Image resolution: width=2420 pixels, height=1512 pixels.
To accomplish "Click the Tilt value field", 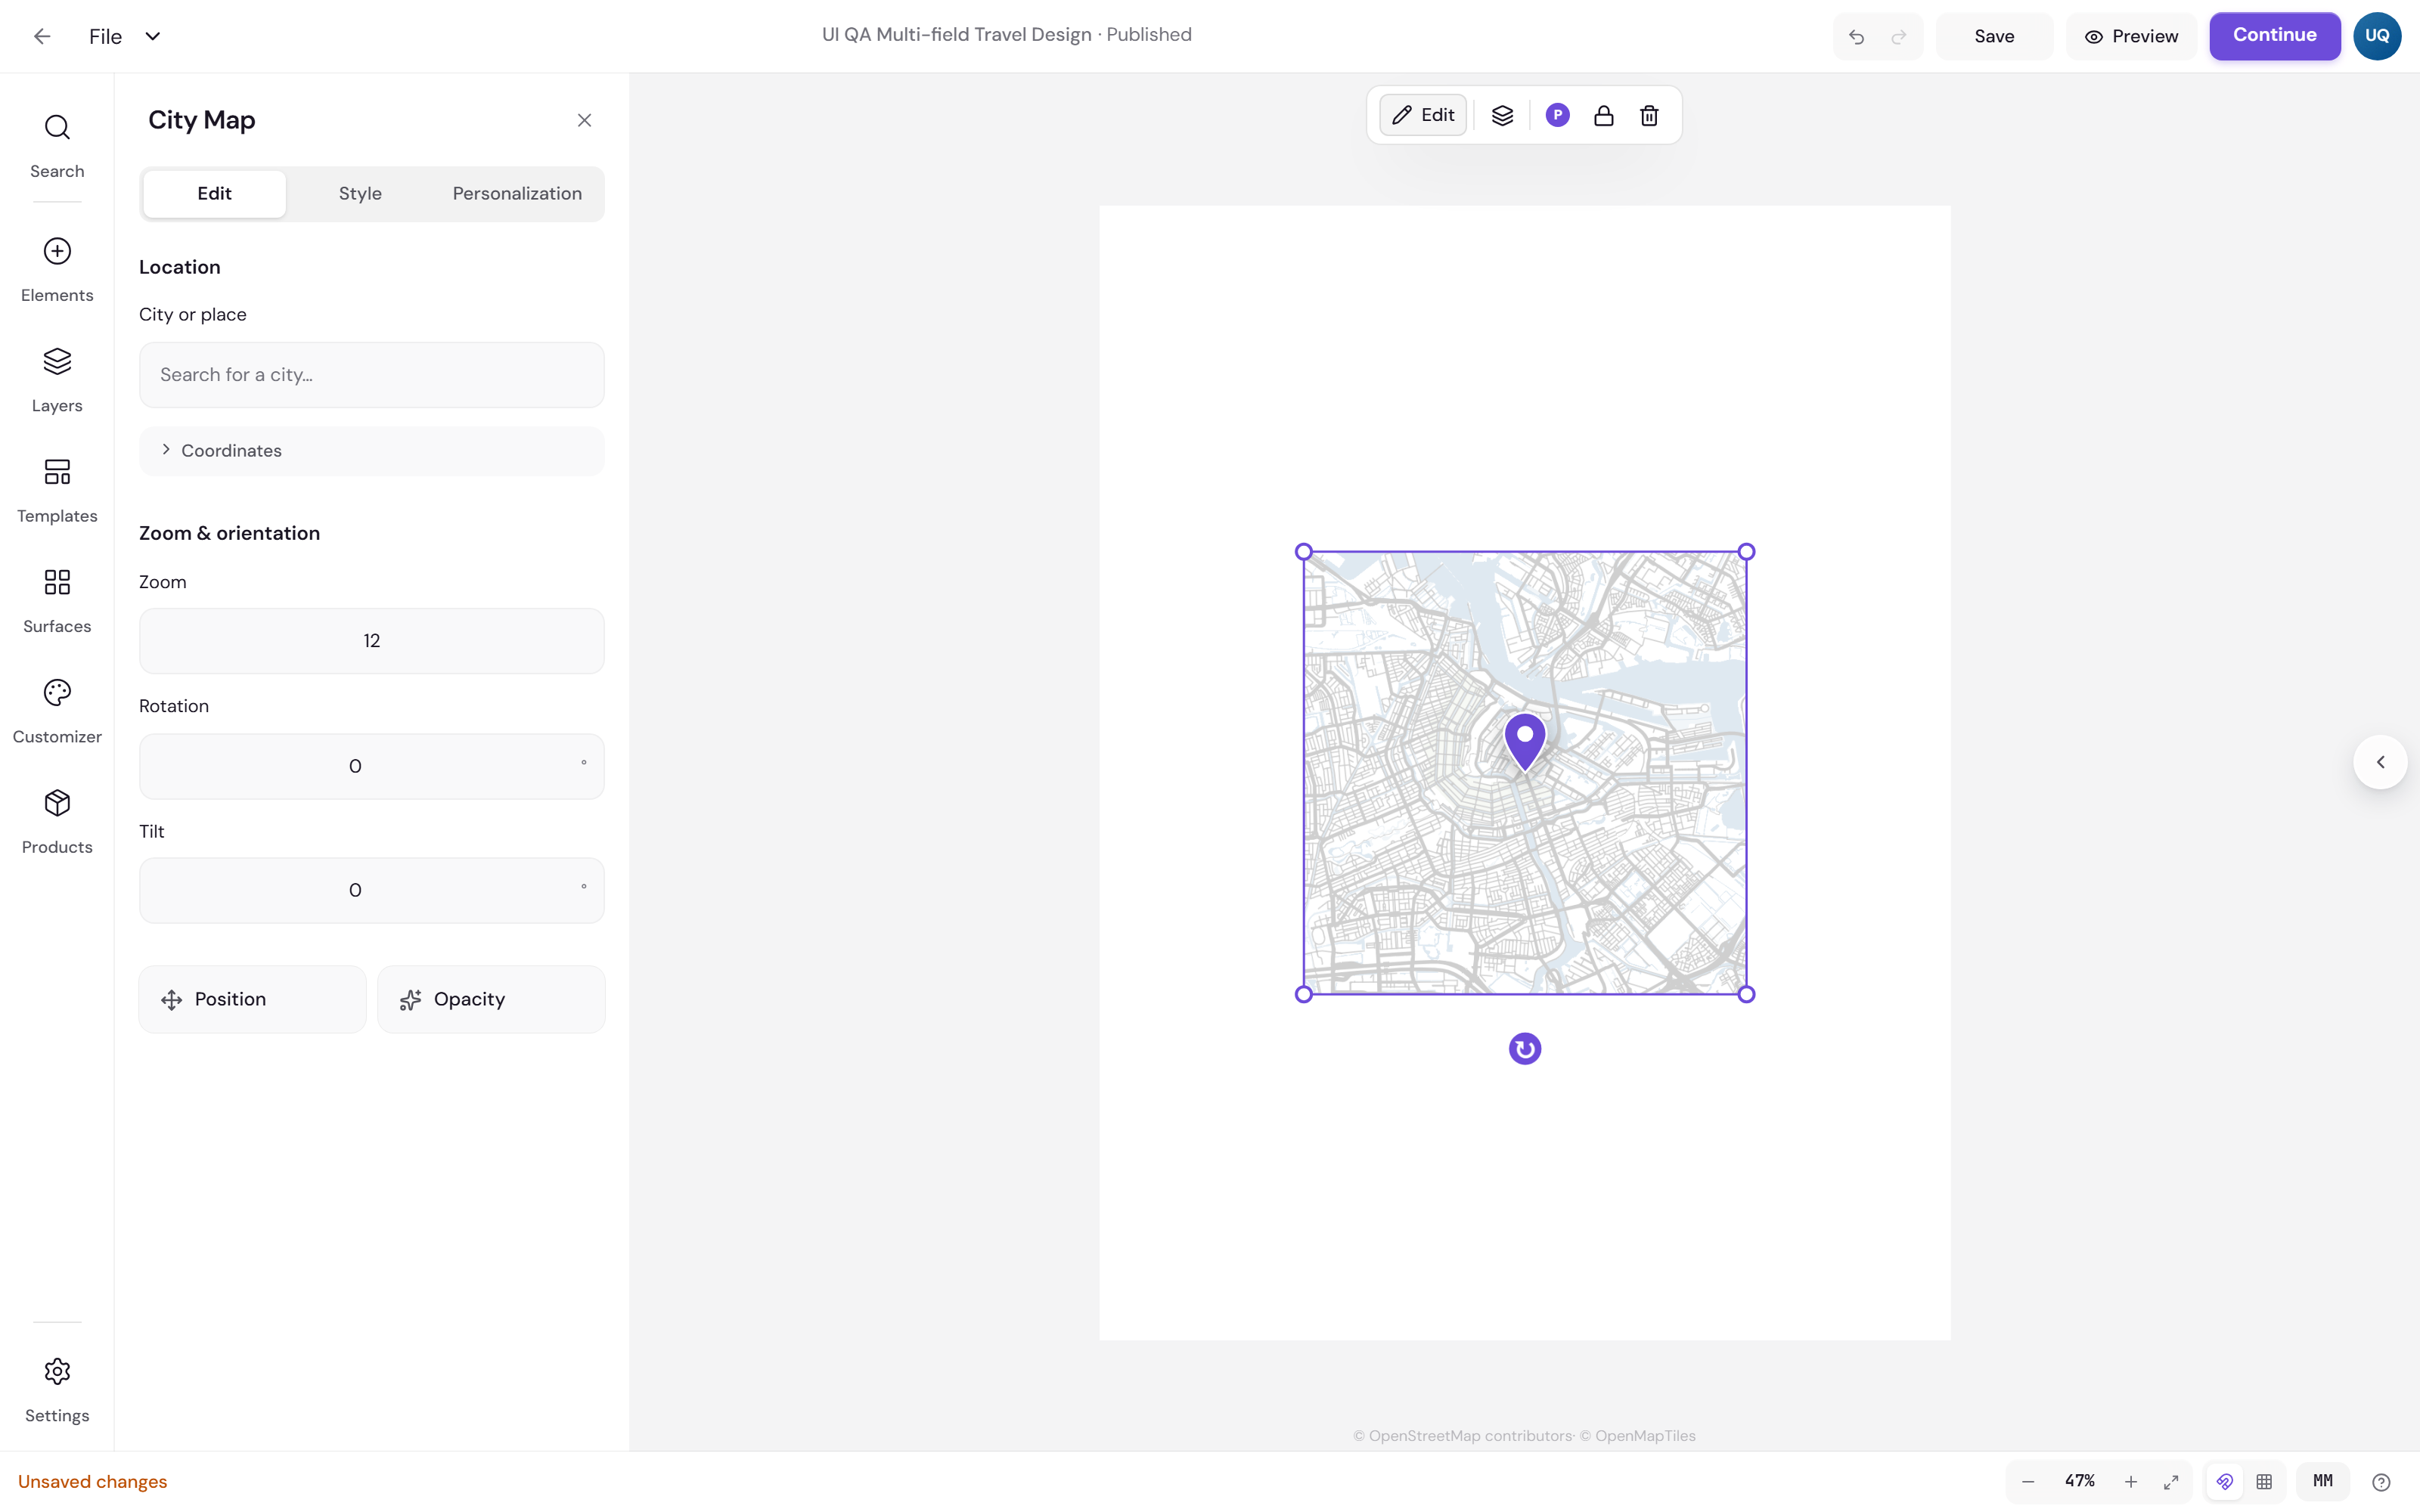I will (x=371, y=889).
